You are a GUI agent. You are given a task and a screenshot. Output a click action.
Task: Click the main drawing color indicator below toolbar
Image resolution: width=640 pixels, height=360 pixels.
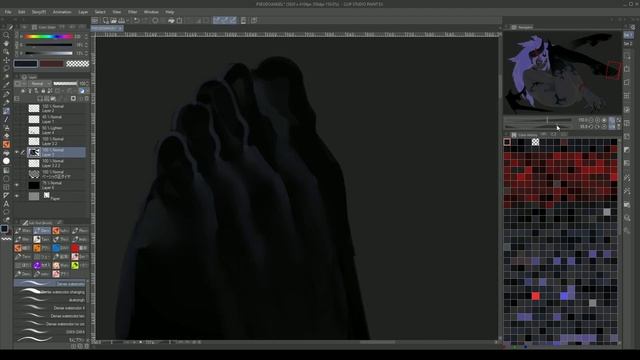click(4, 229)
